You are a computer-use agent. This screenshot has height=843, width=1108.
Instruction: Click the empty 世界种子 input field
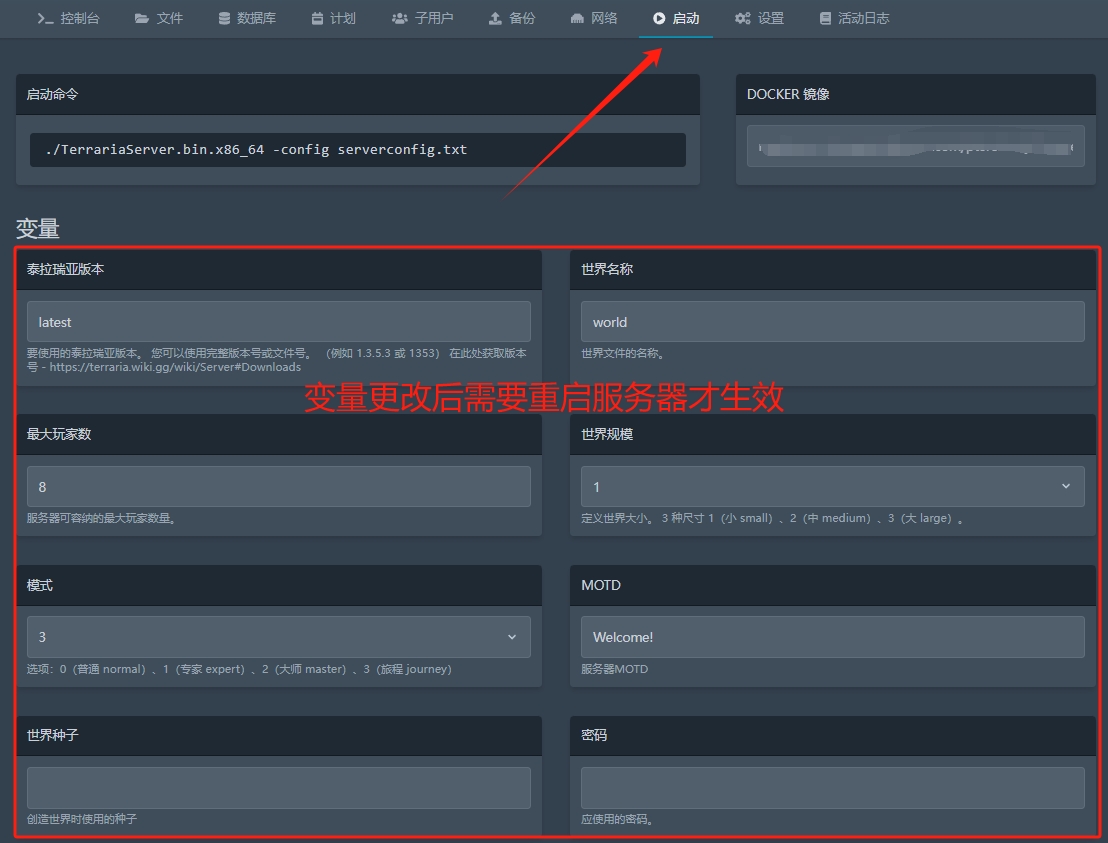(278, 787)
